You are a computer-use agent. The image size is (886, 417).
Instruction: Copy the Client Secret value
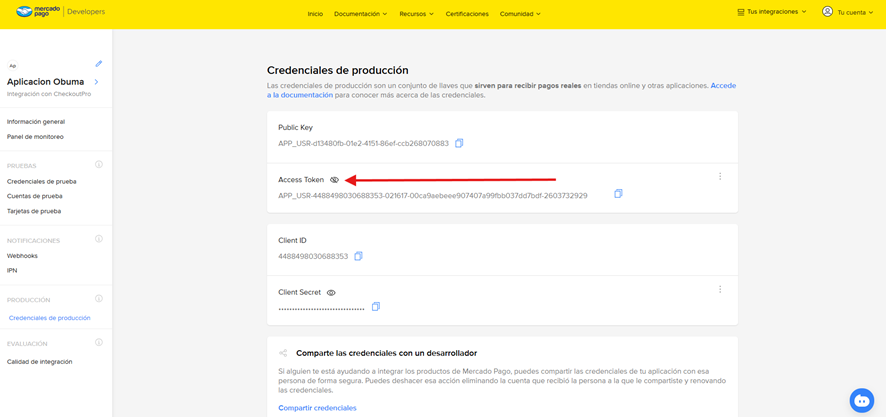point(376,307)
